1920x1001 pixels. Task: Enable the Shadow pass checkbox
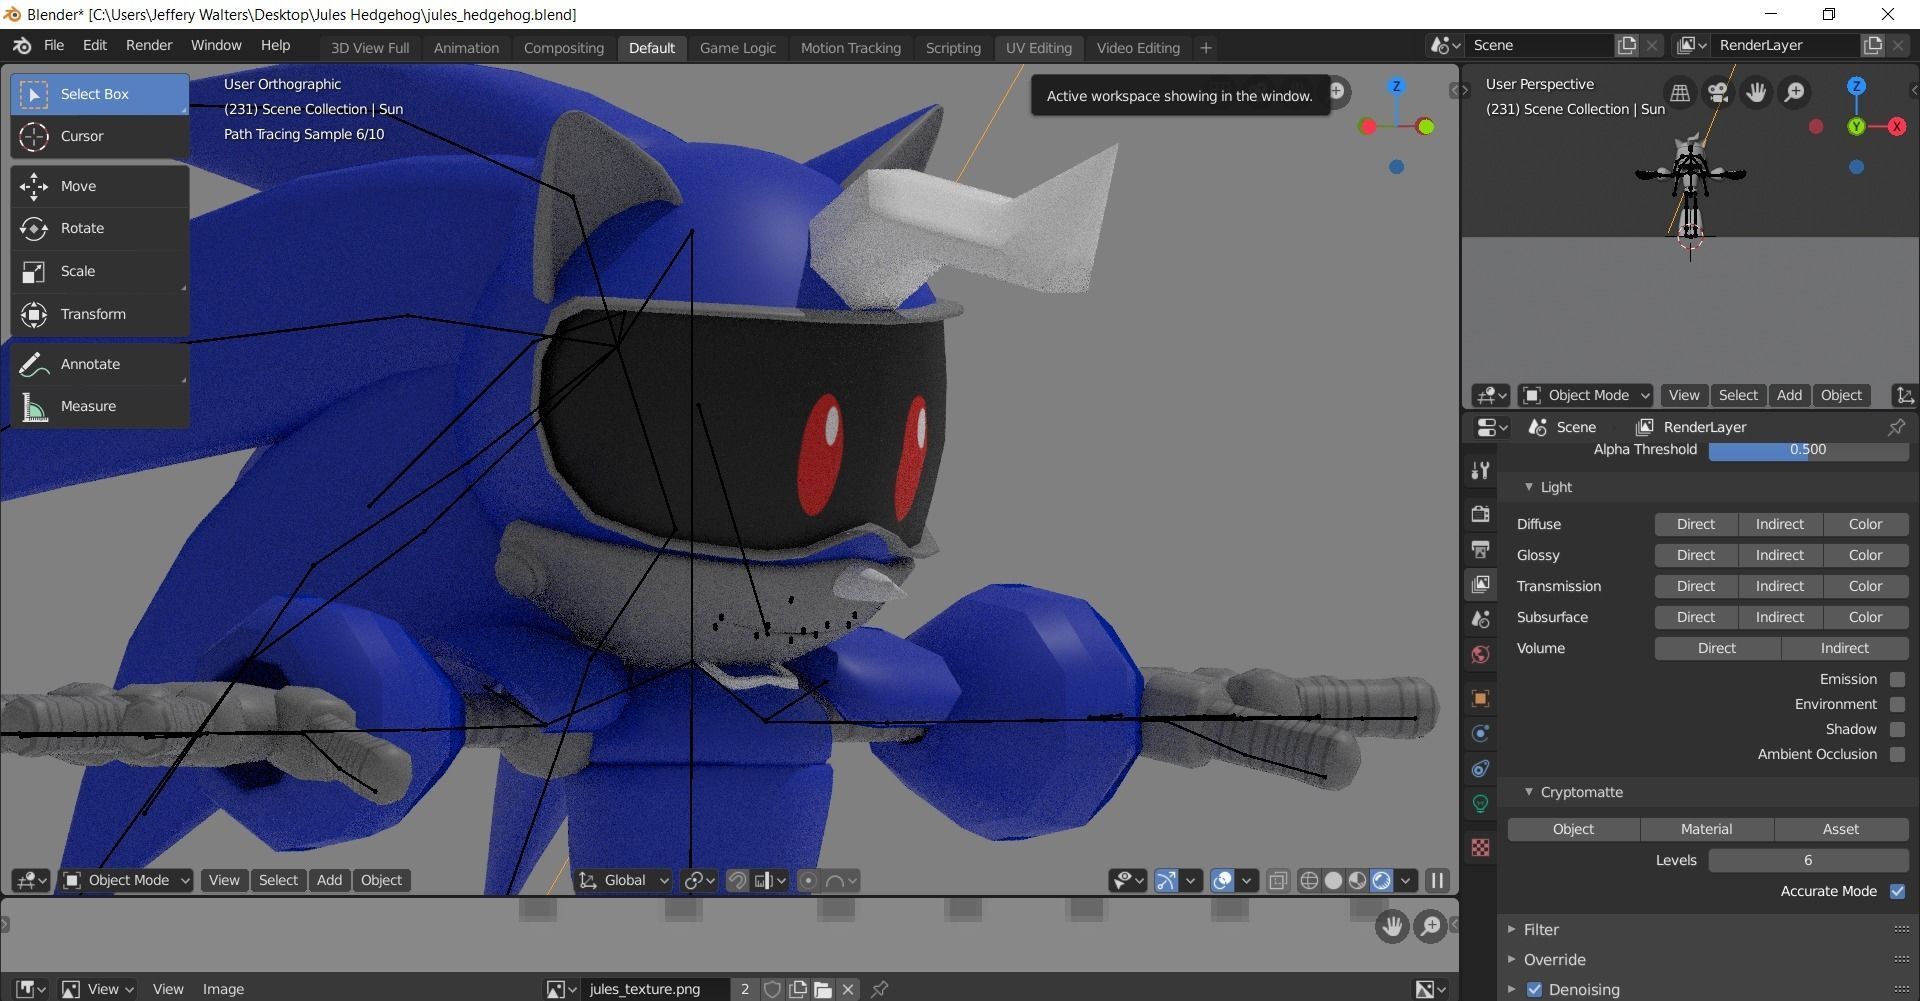(1897, 729)
